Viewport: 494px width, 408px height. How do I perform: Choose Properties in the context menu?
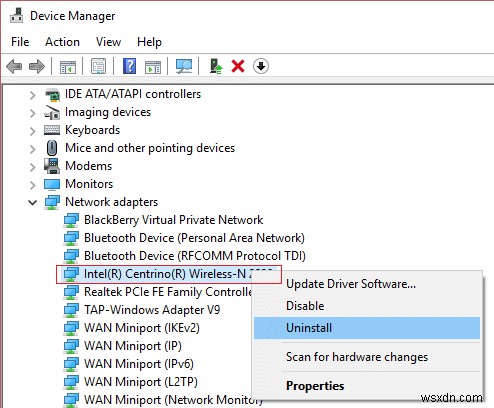coord(315,386)
